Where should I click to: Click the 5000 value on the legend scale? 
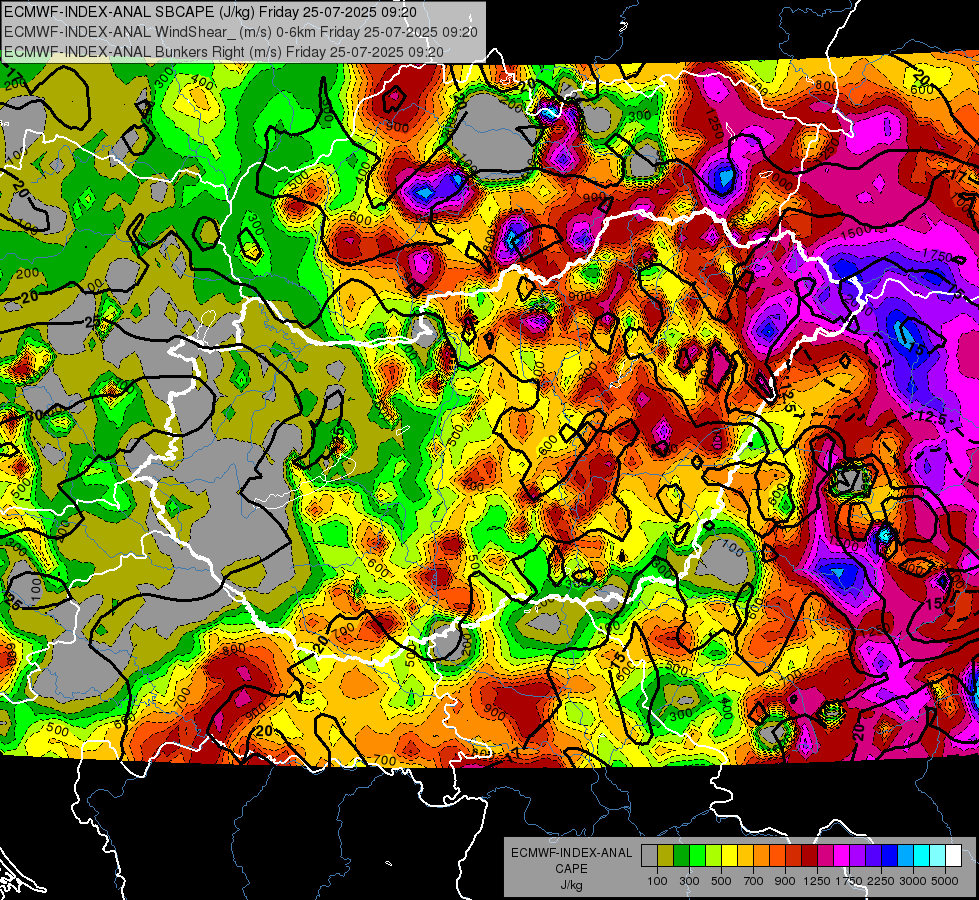[x=945, y=881]
